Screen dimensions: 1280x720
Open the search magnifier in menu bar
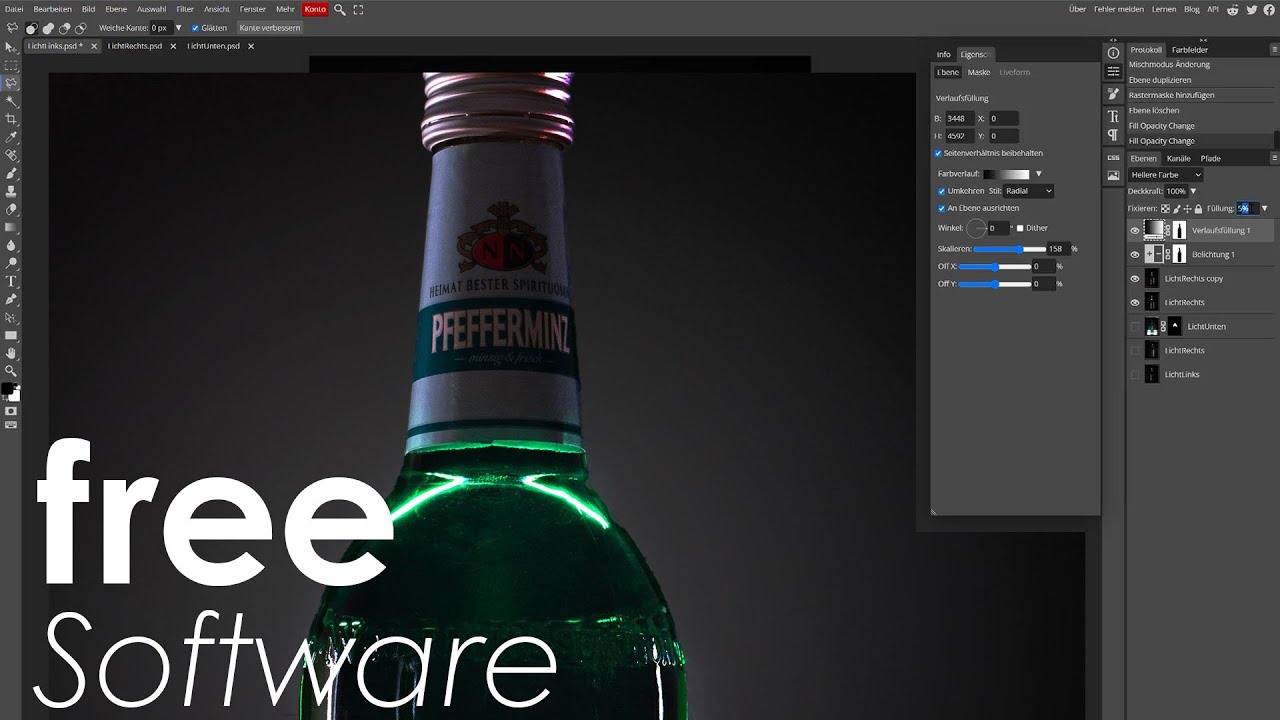click(340, 9)
